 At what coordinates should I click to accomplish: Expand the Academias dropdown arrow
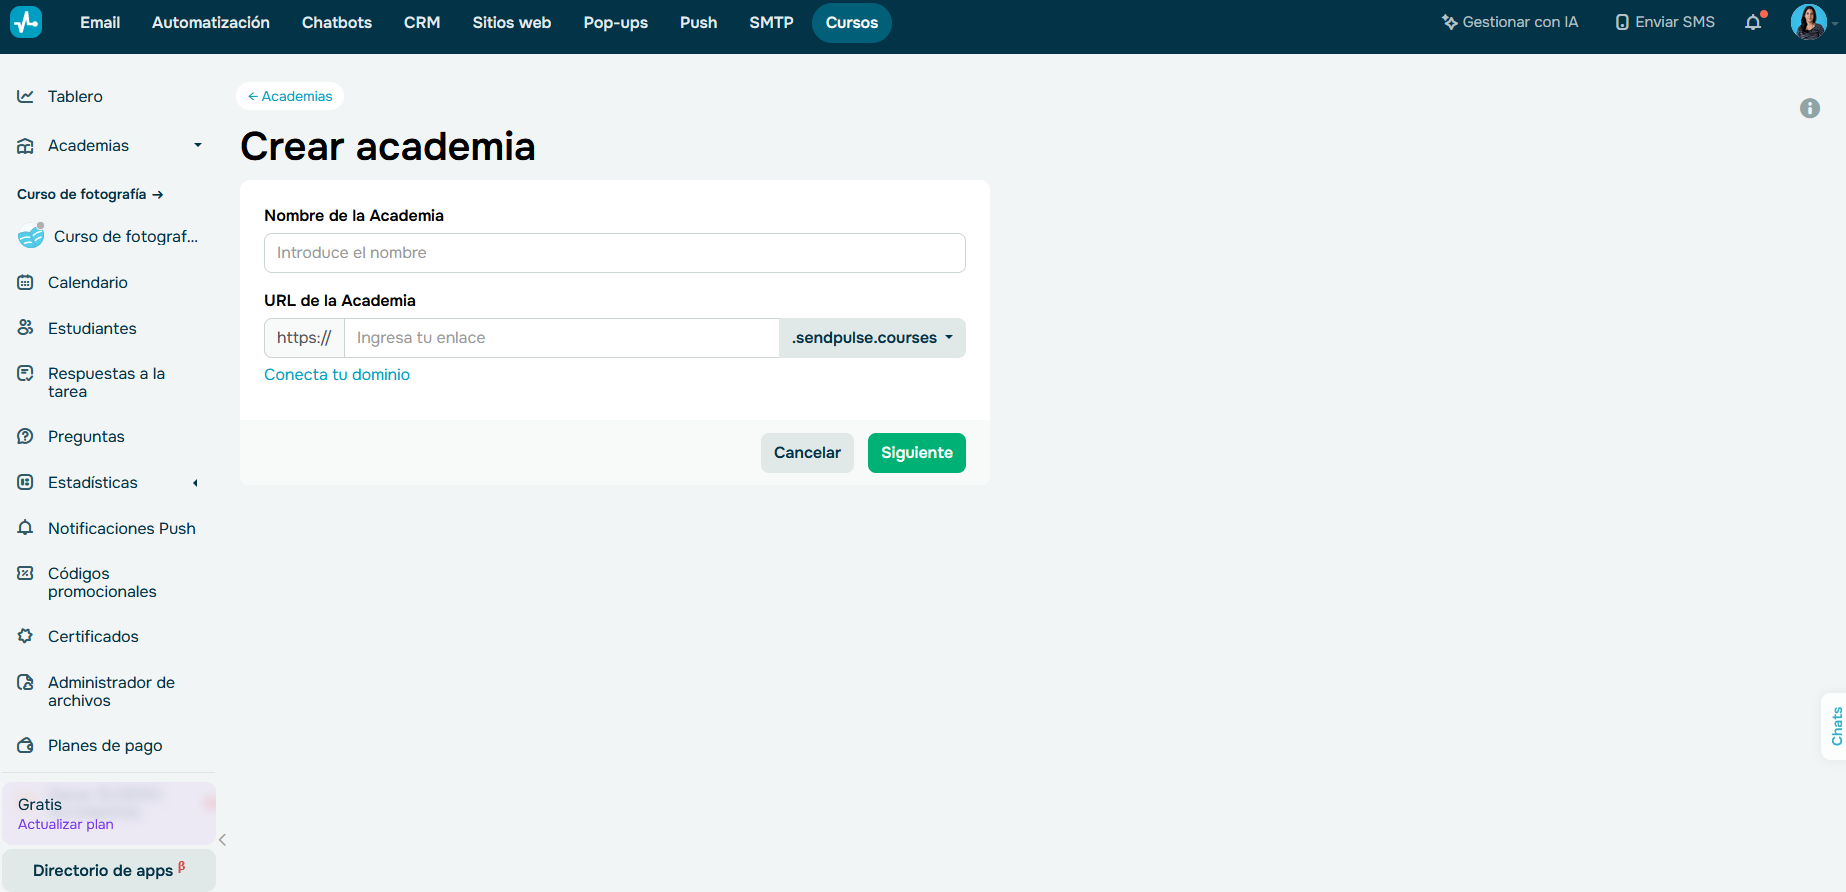(198, 145)
